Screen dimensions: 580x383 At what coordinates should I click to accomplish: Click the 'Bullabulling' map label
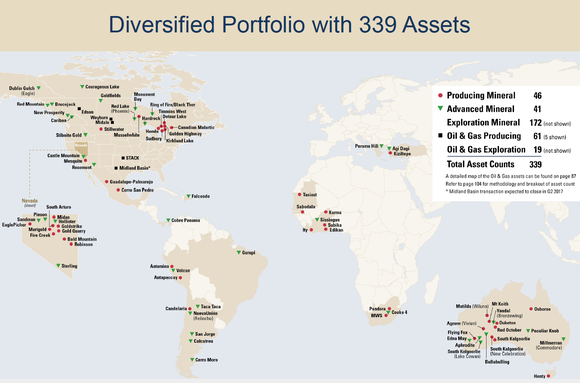click(497, 362)
